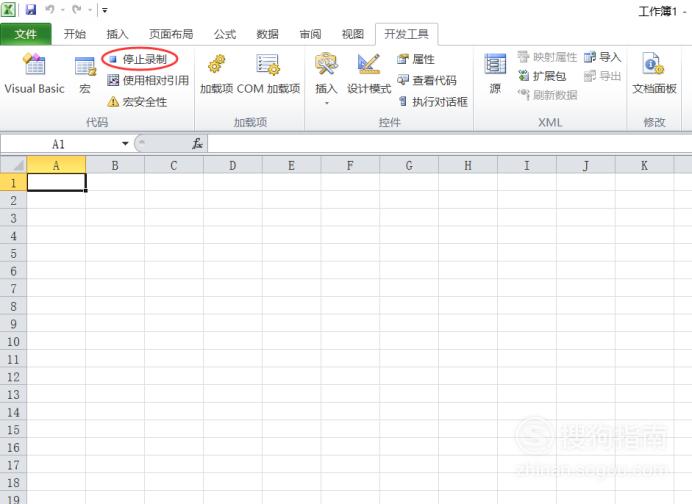Open the undo history dropdown arrow
The image size is (692, 504).
tap(63, 10)
